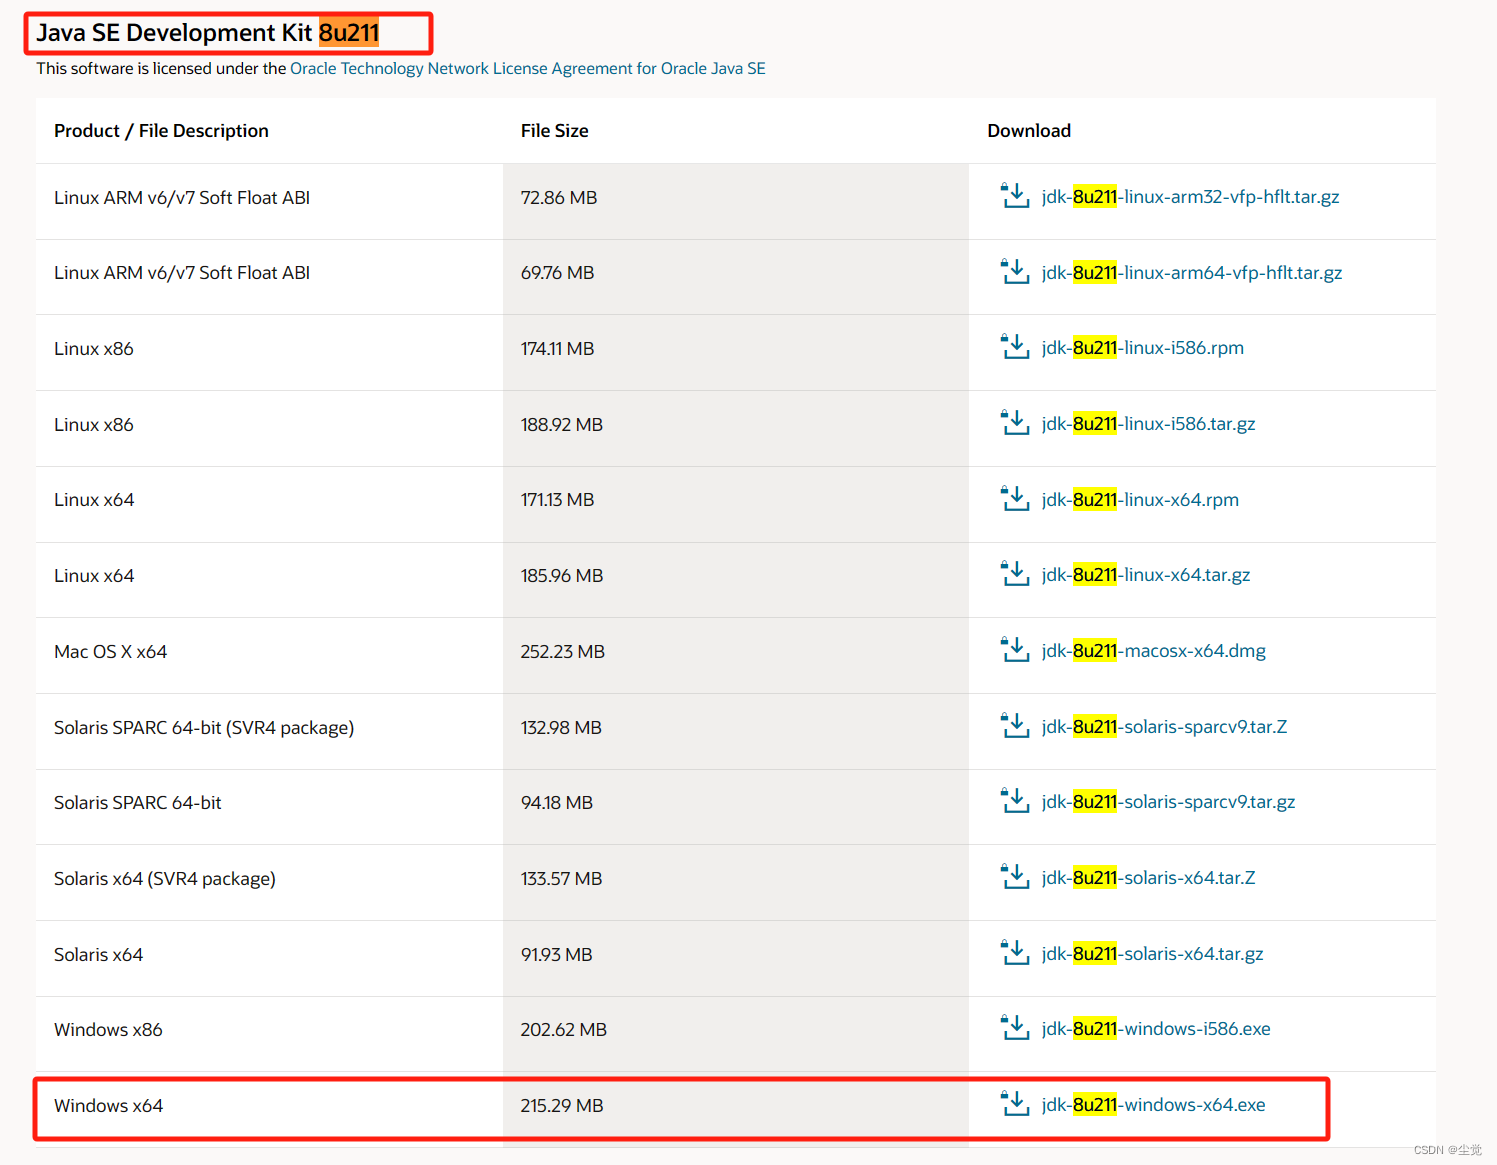Click download icon beside windows-i586.exe
The height and width of the screenshot is (1165, 1497).
[x=1015, y=1028]
